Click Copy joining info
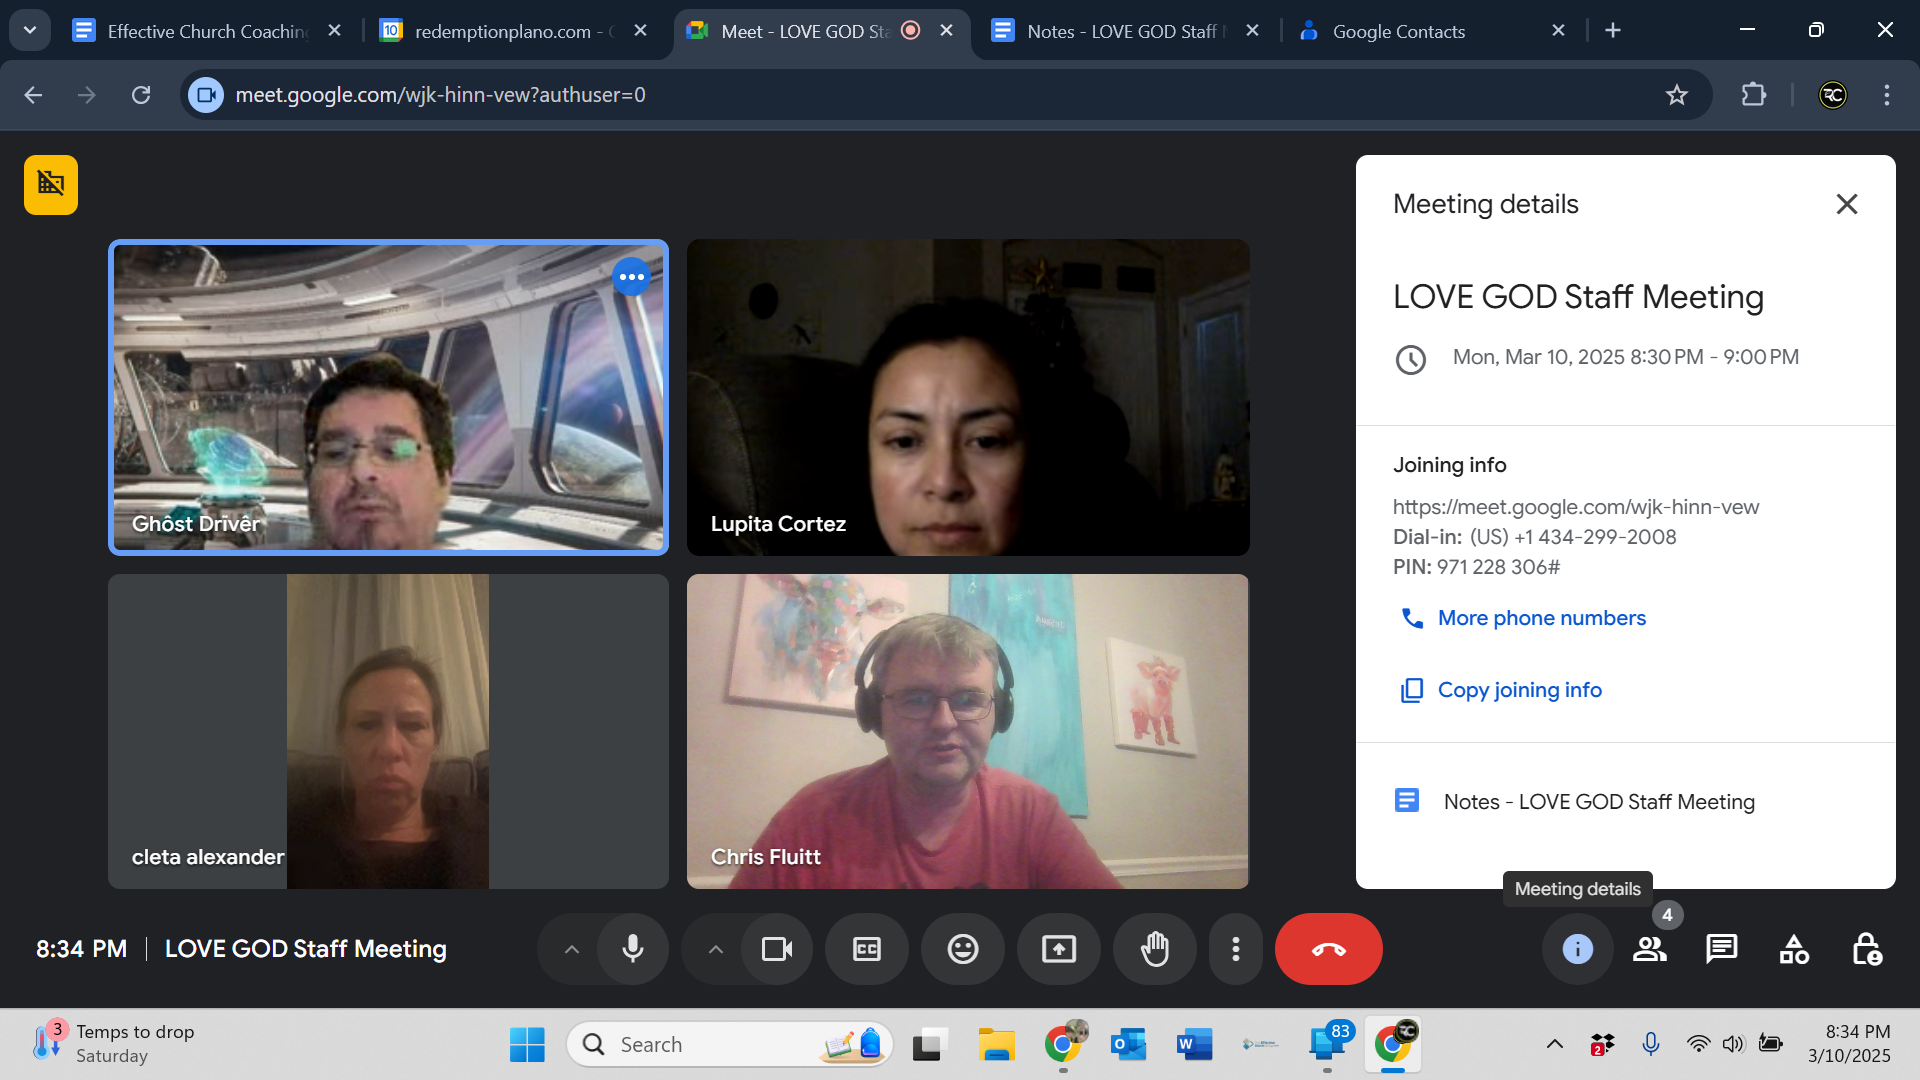This screenshot has height=1080, width=1920. tap(1519, 690)
